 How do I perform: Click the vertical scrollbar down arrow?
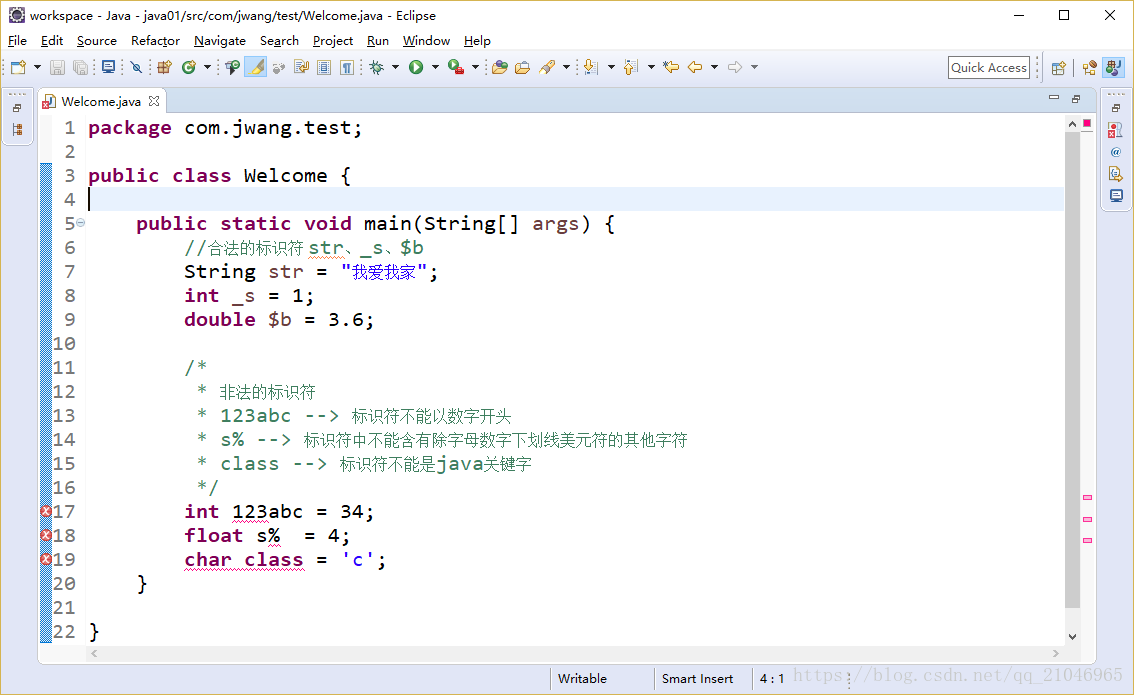1072,637
